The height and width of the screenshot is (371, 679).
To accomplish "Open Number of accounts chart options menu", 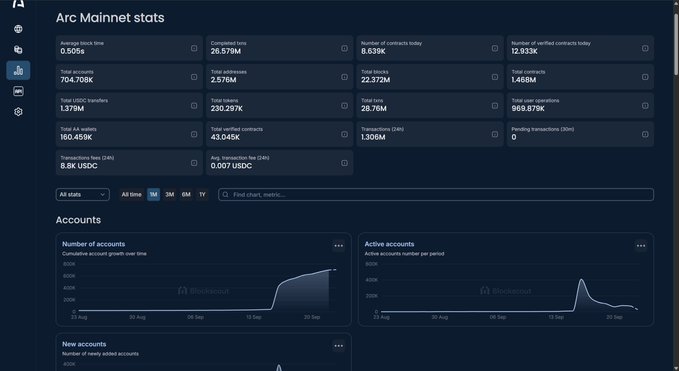I will point(338,246).
